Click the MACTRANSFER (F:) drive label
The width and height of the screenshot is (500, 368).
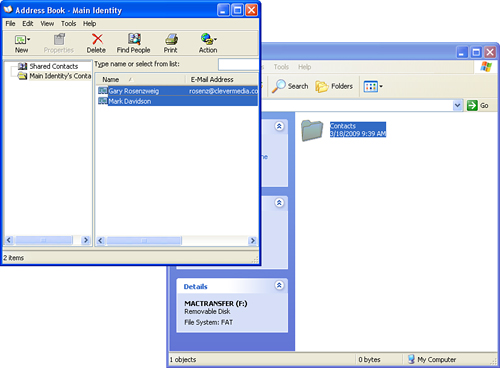[216, 304]
